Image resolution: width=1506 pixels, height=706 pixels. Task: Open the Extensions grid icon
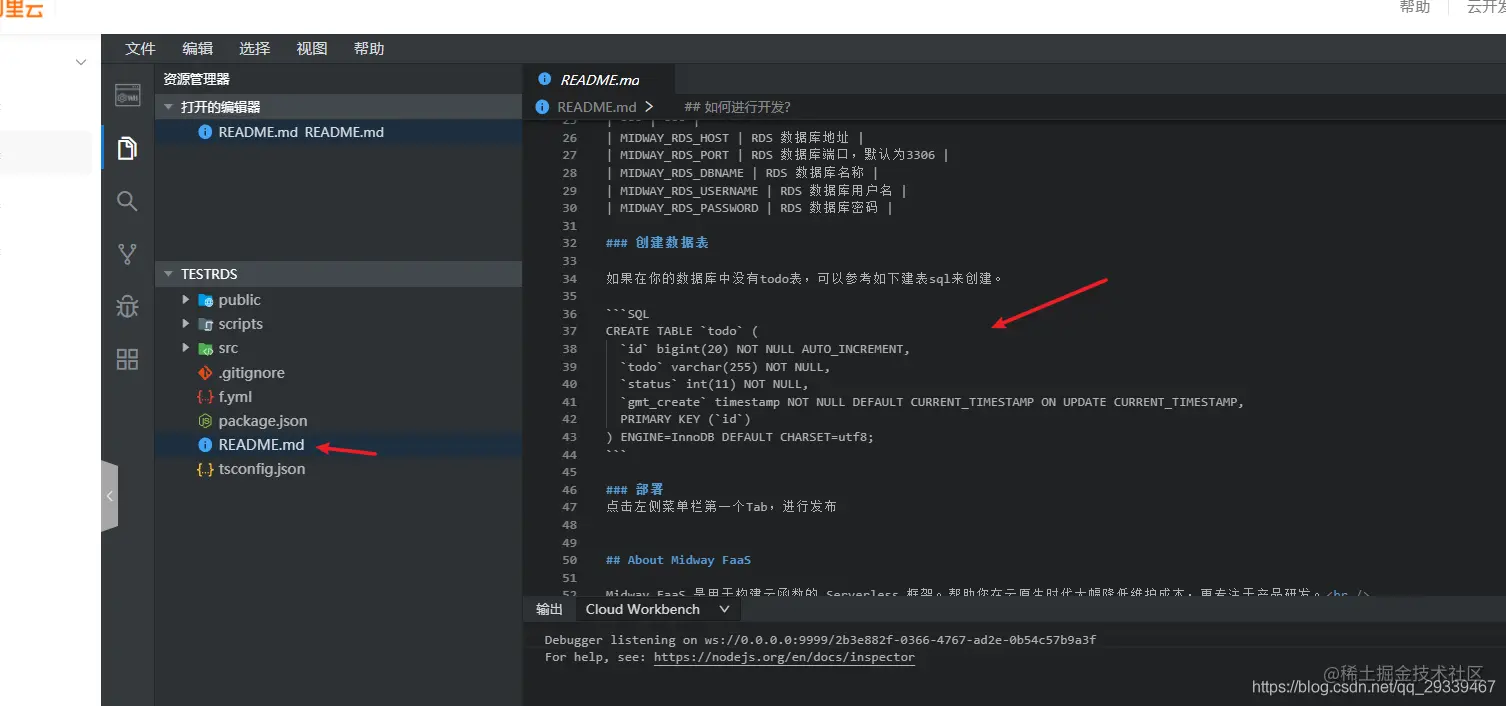point(127,360)
